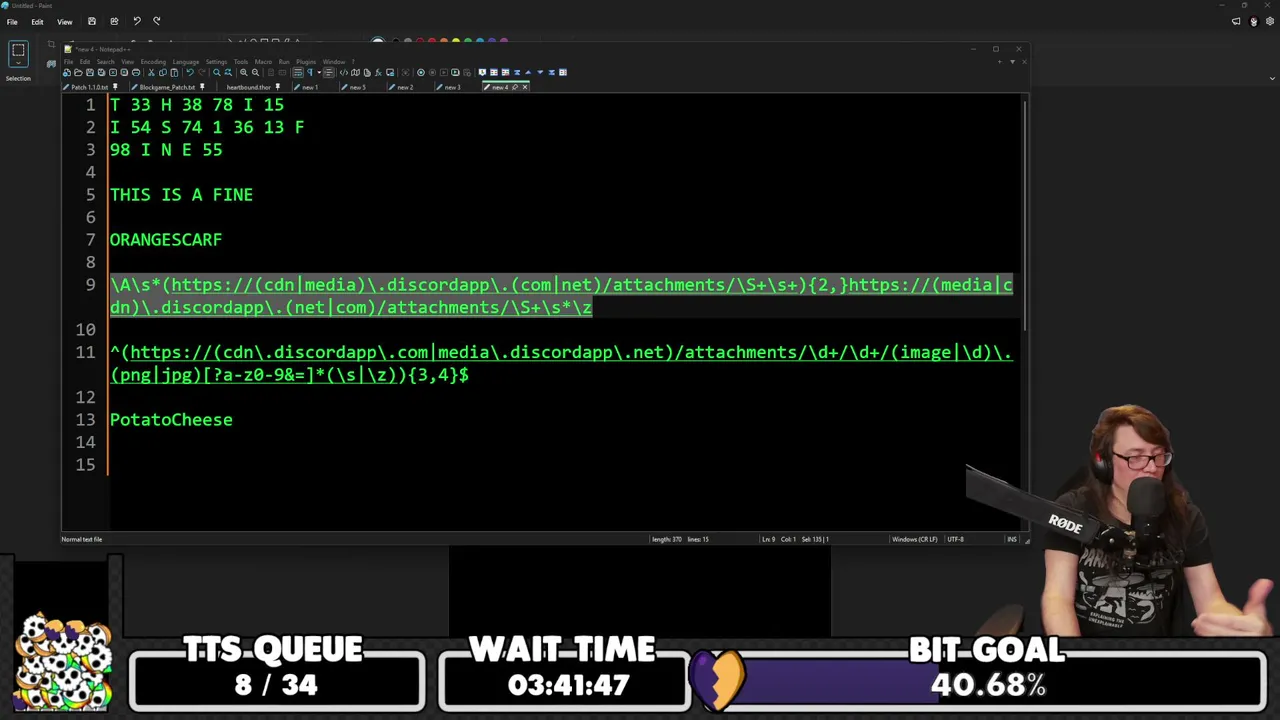
Task: Click the Zoom Out icon in Notepad++
Action: [255, 72]
